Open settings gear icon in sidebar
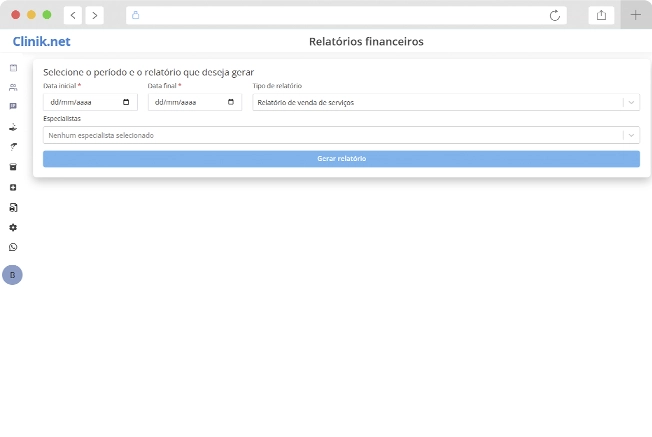Screen dimensions: 652x437 pyautogui.click(x=13, y=227)
